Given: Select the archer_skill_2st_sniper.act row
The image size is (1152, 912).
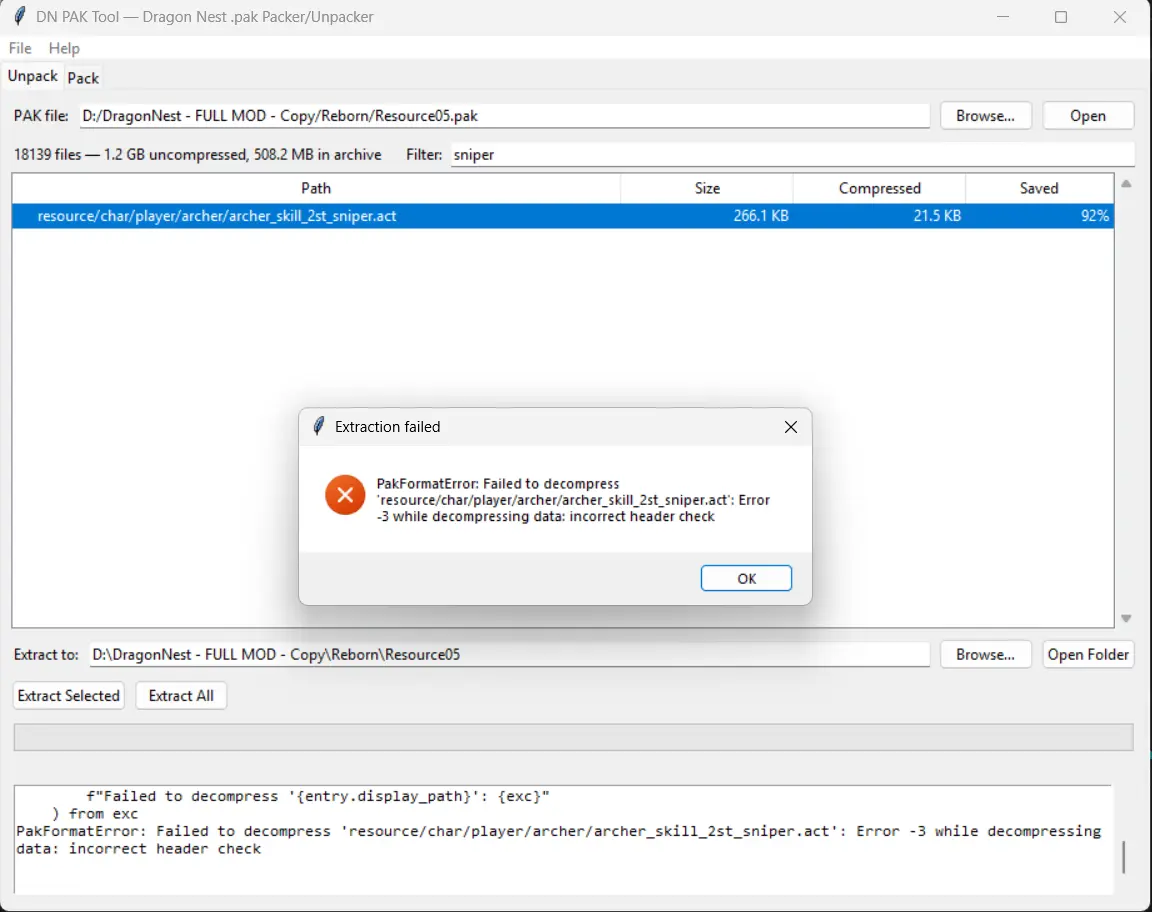Looking at the screenshot, I should [x=563, y=216].
